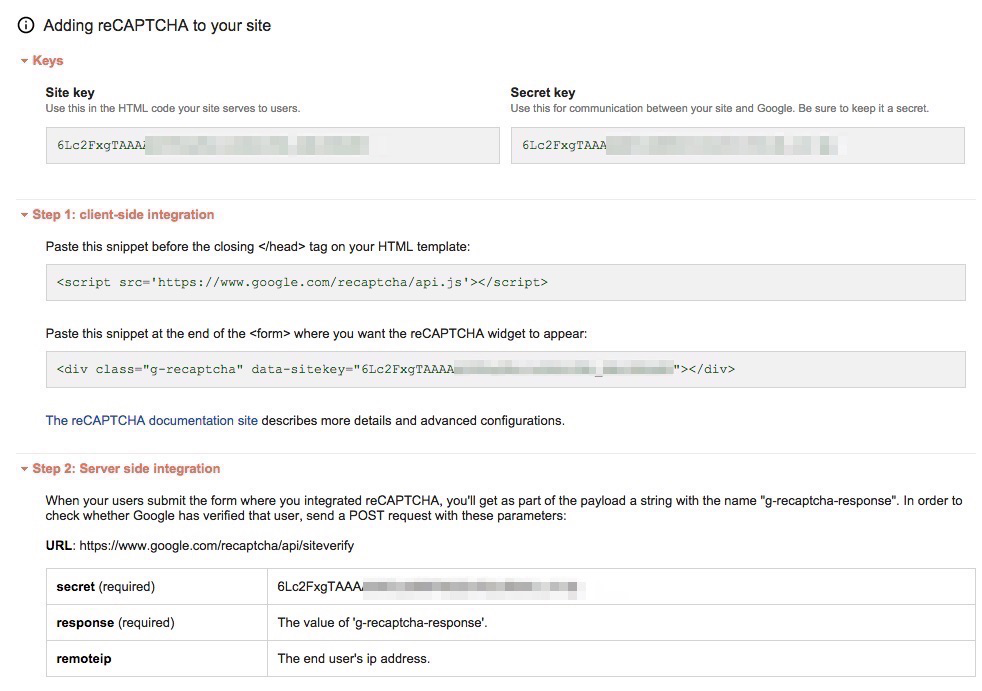Click the disclosure triangle next to Keys
Viewport: 982px width, 691px height.
point(26,61)
